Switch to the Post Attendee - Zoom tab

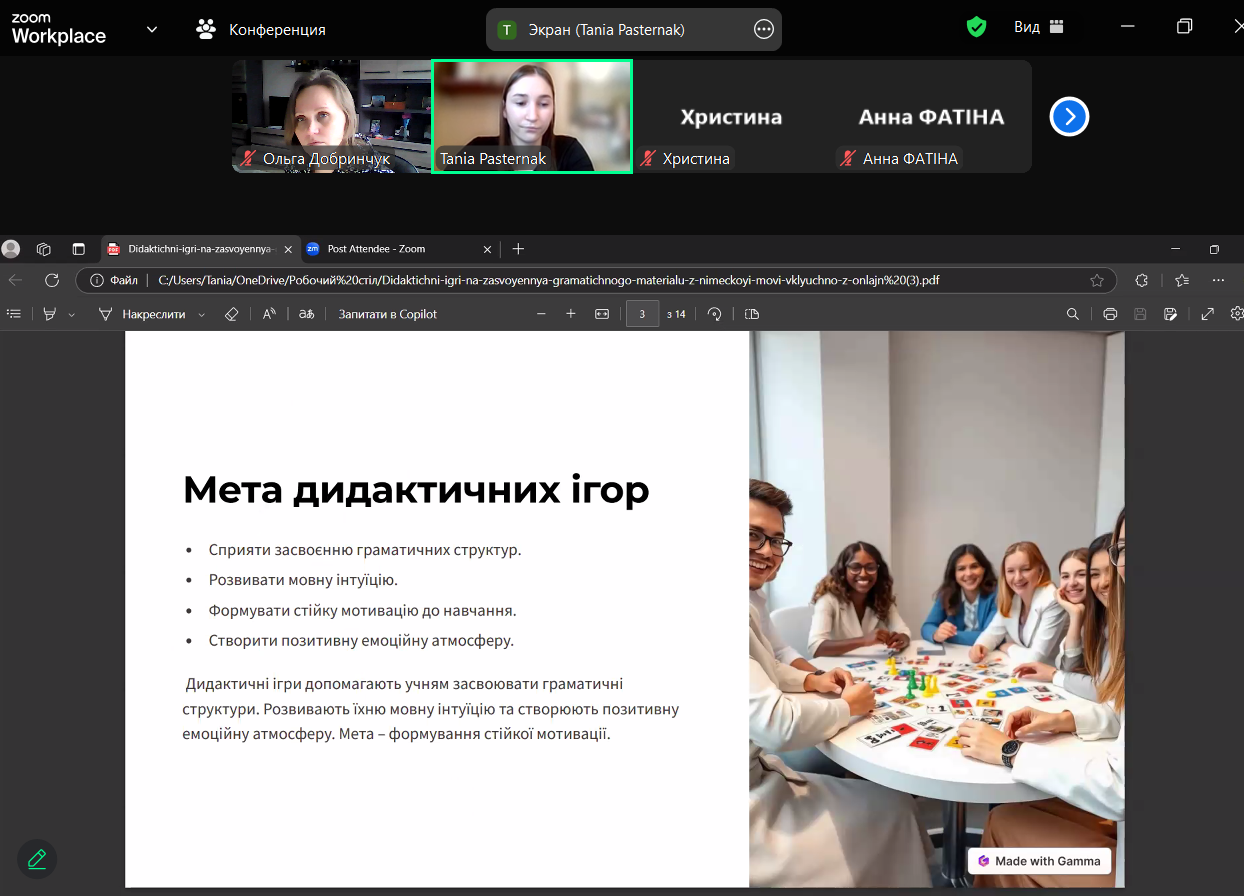click(399, 249)
